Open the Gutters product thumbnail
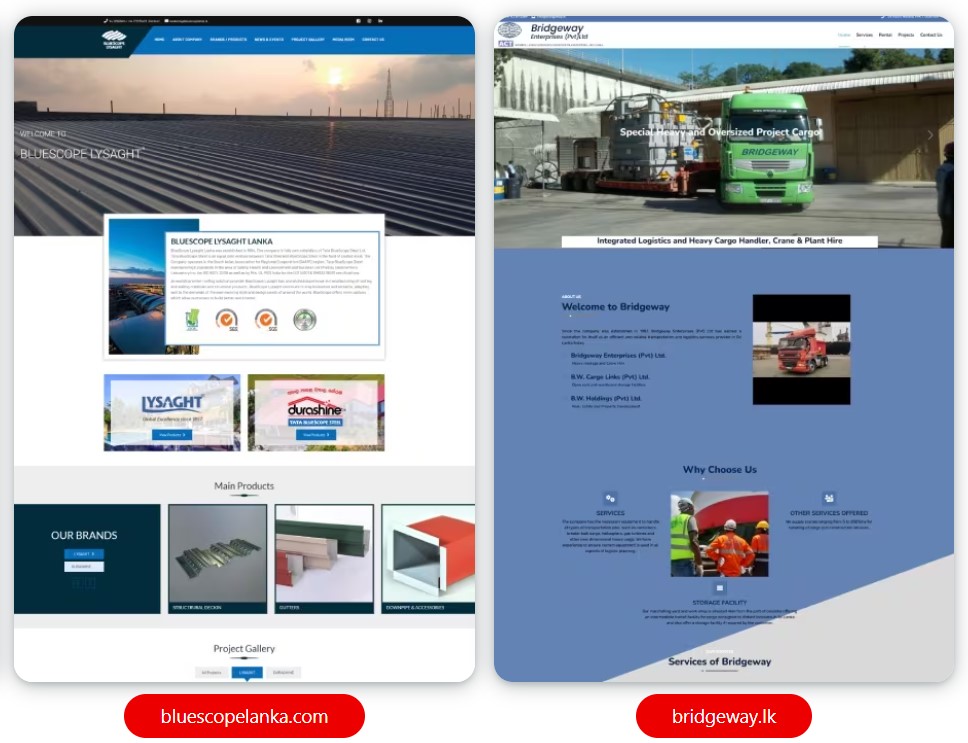The image size is (968, 743). 324,558
